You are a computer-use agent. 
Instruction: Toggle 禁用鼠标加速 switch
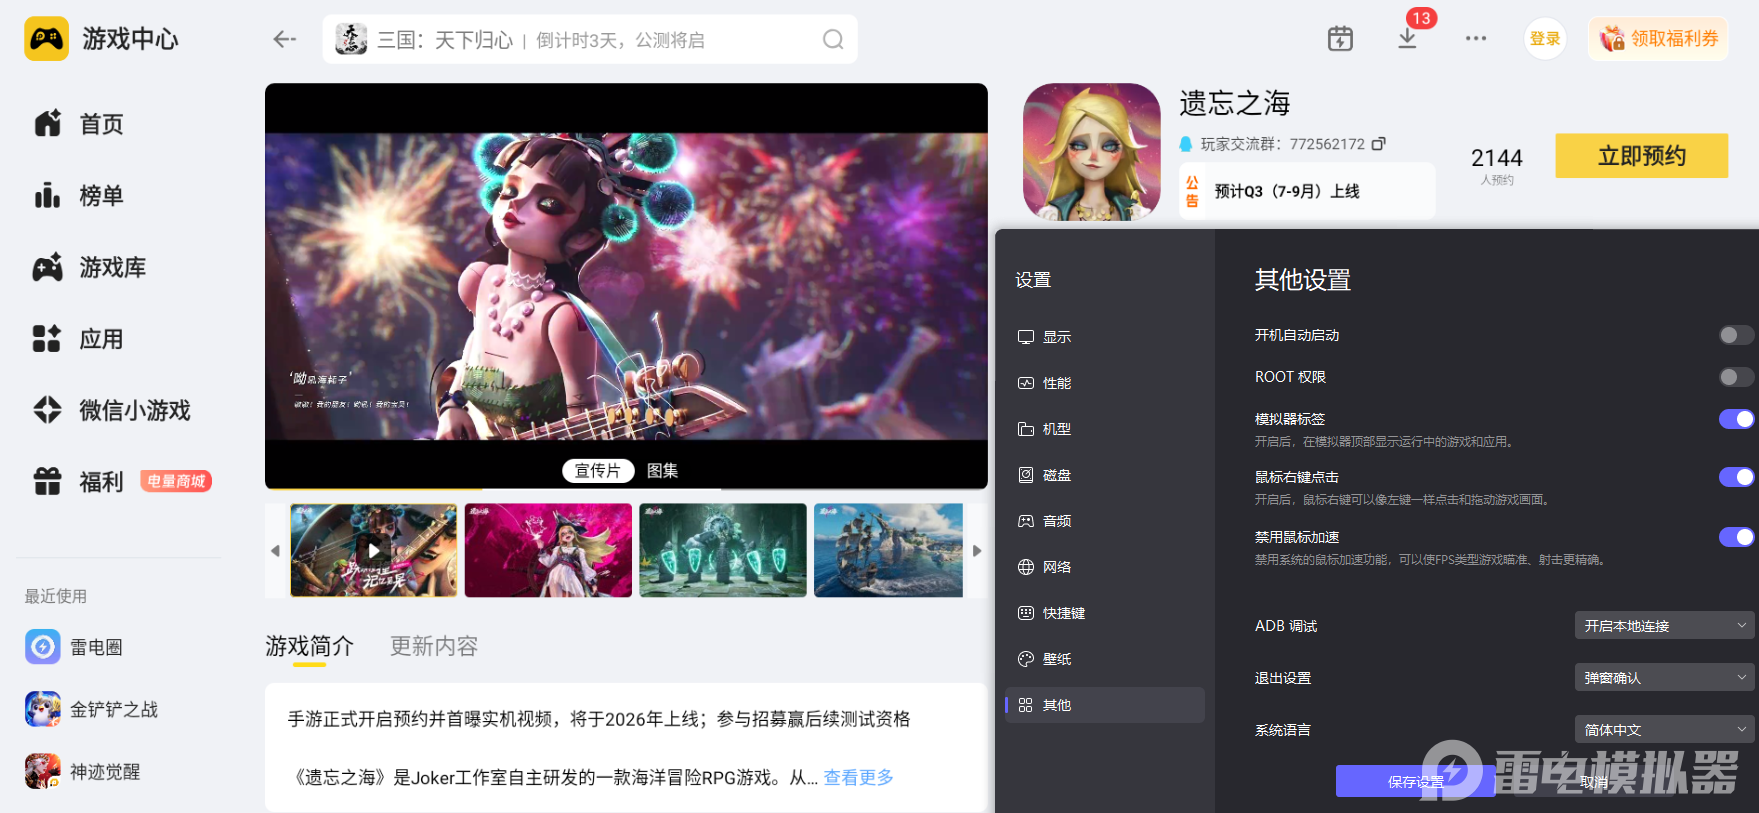pos(1736,537)
